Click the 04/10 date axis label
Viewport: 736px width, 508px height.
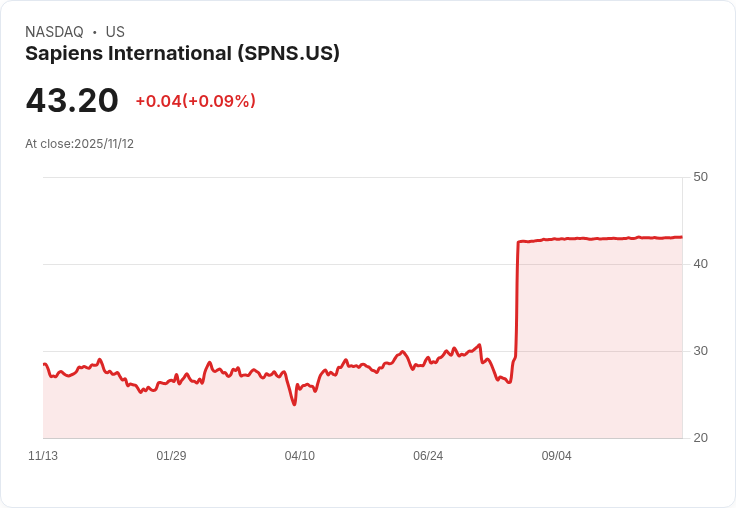click(299, 456)
